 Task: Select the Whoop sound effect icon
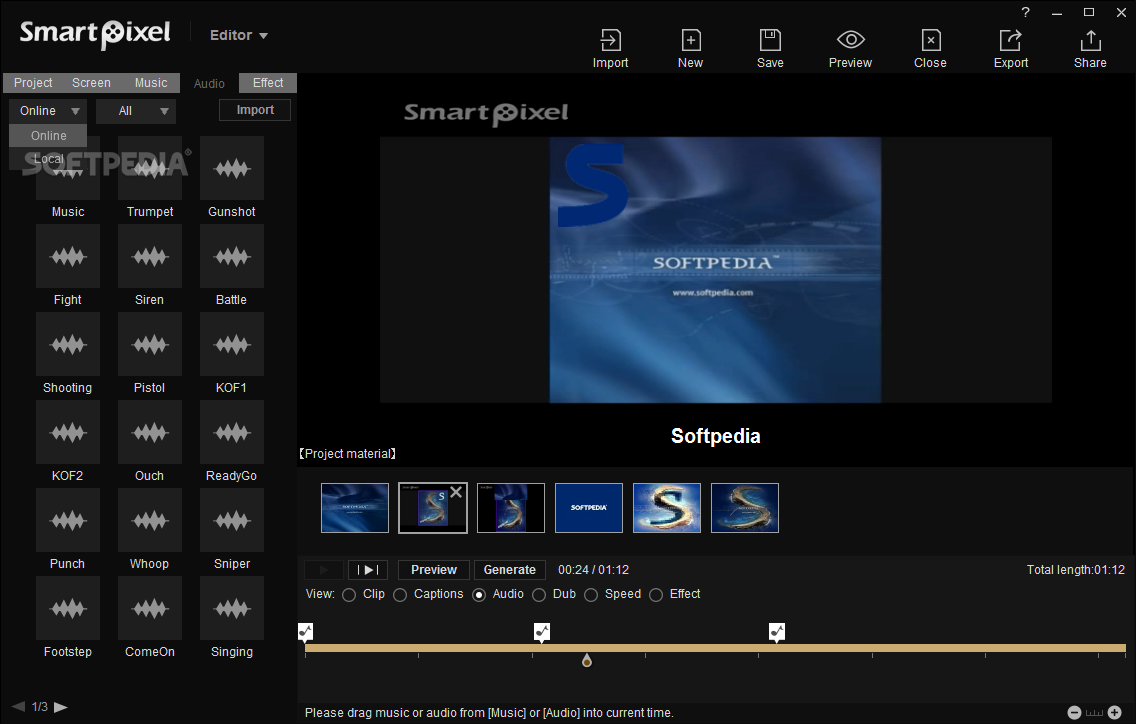(x=150, y=520)
